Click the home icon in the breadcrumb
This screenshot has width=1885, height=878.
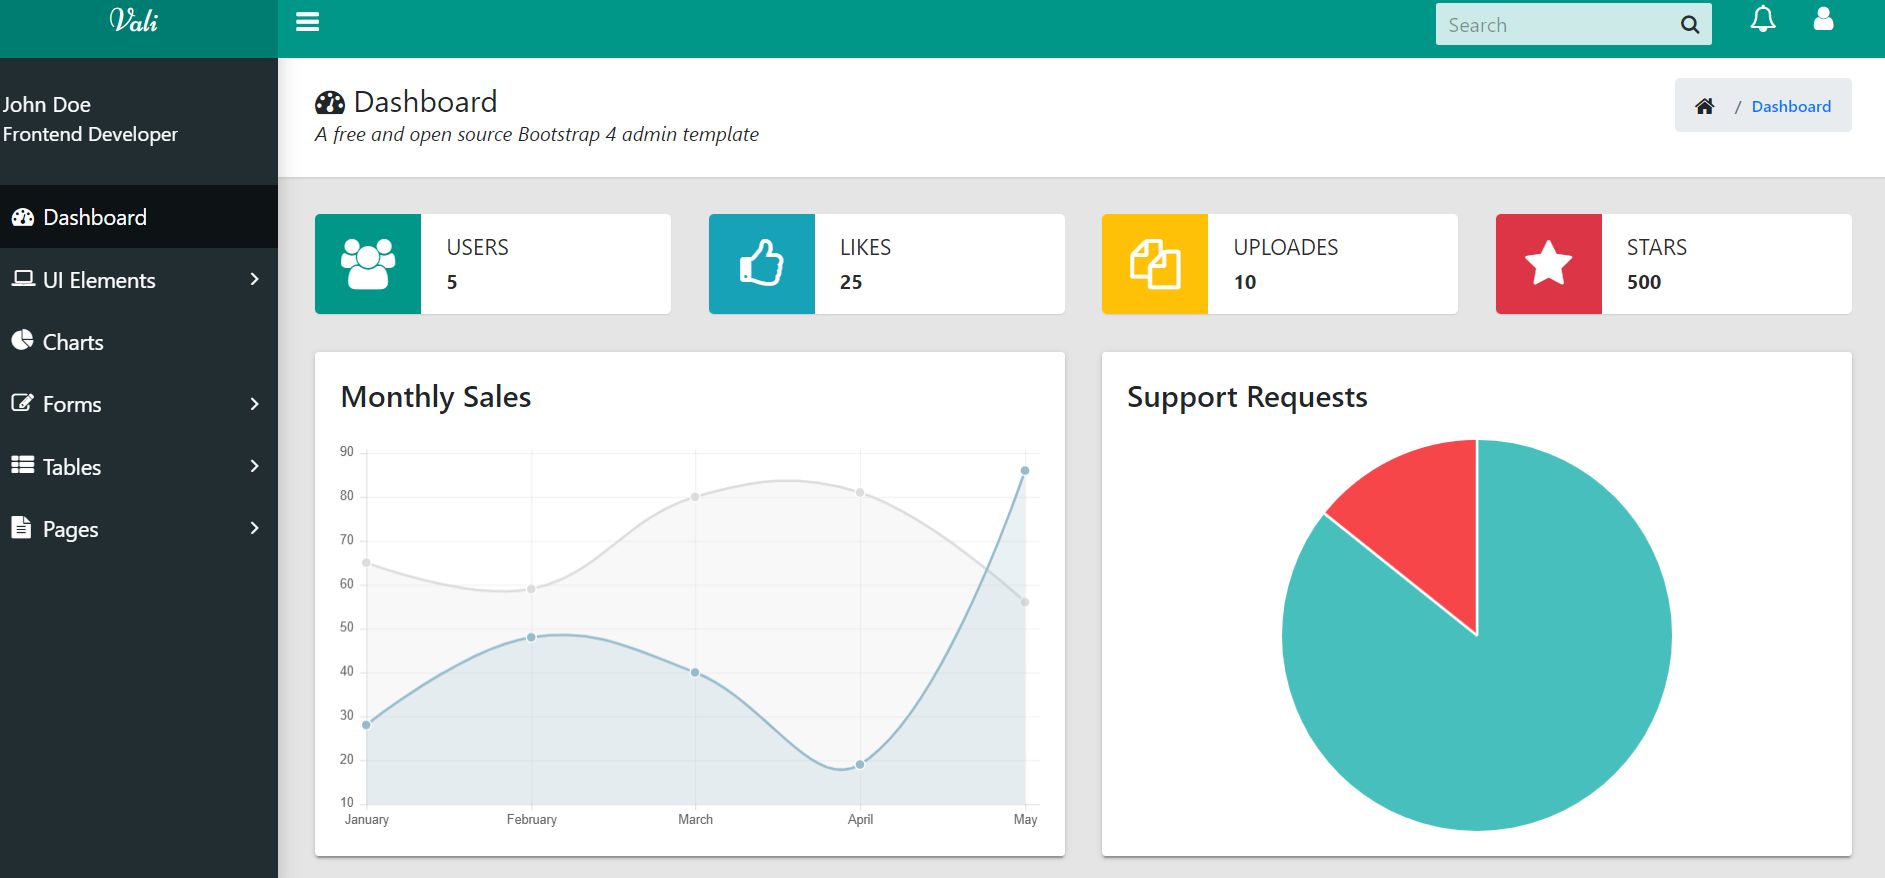click(1704, 106)
